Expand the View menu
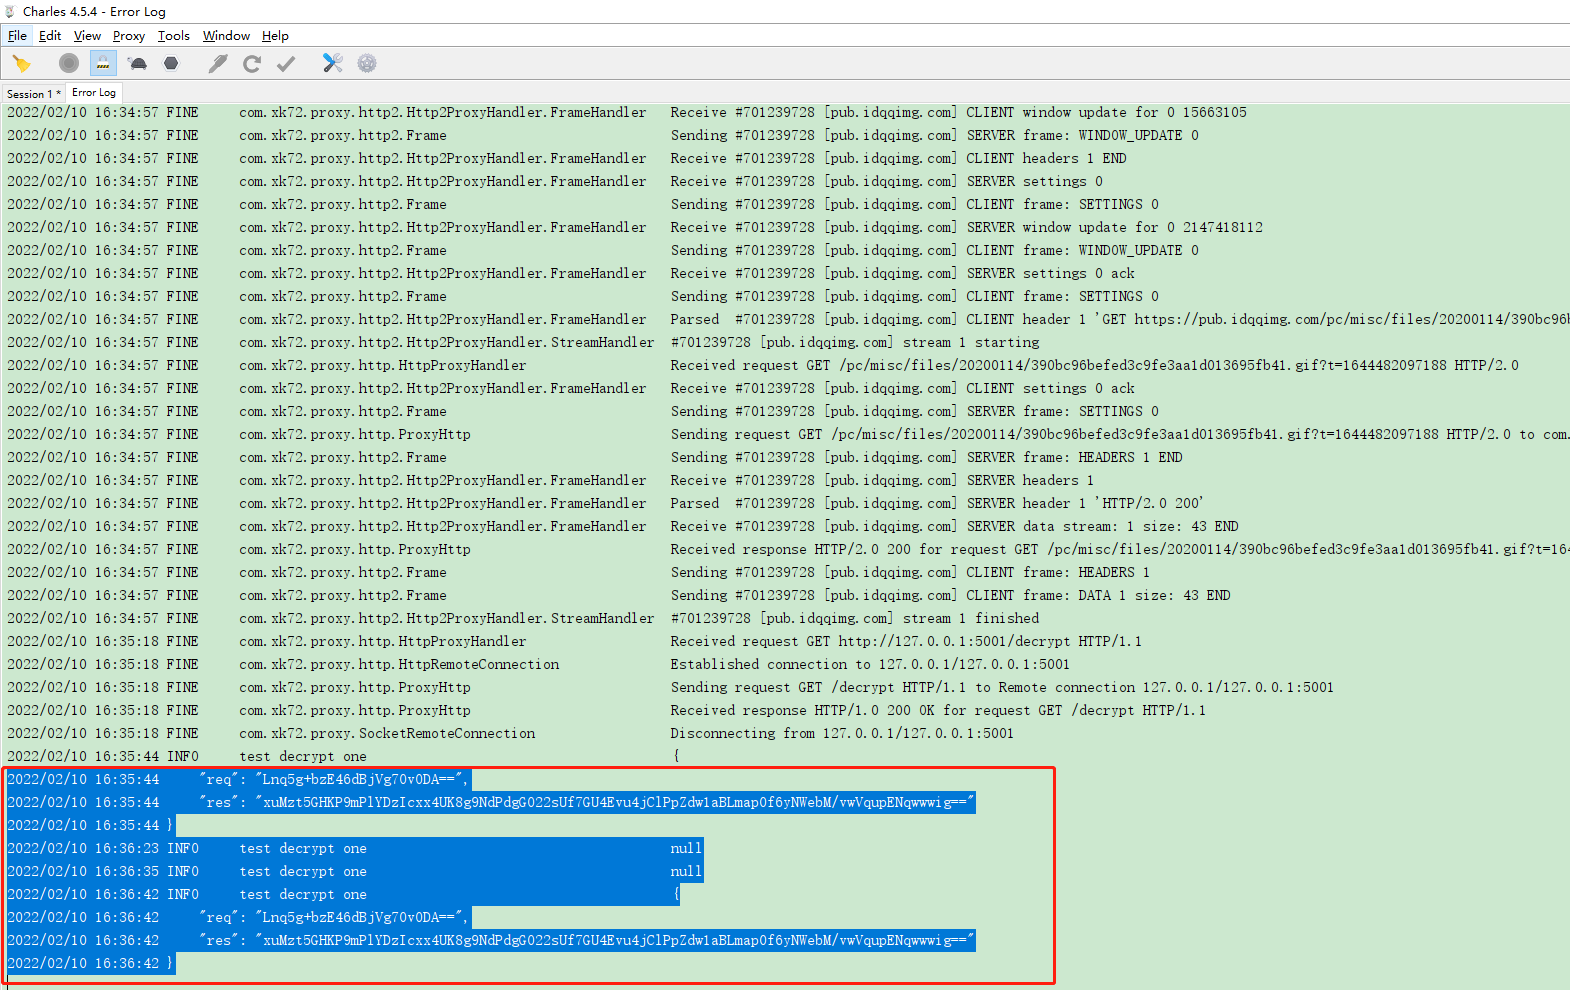Screen dimensions: 1570x990 [x=87, y=36]
